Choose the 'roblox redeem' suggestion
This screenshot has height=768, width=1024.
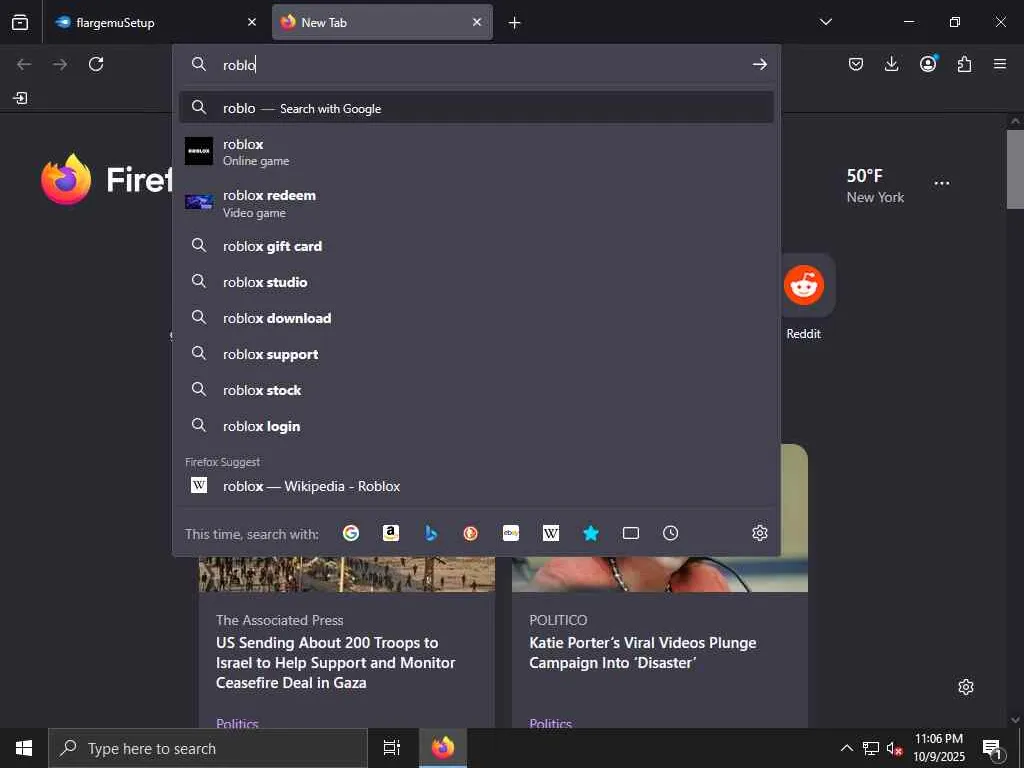coord(476,203)
